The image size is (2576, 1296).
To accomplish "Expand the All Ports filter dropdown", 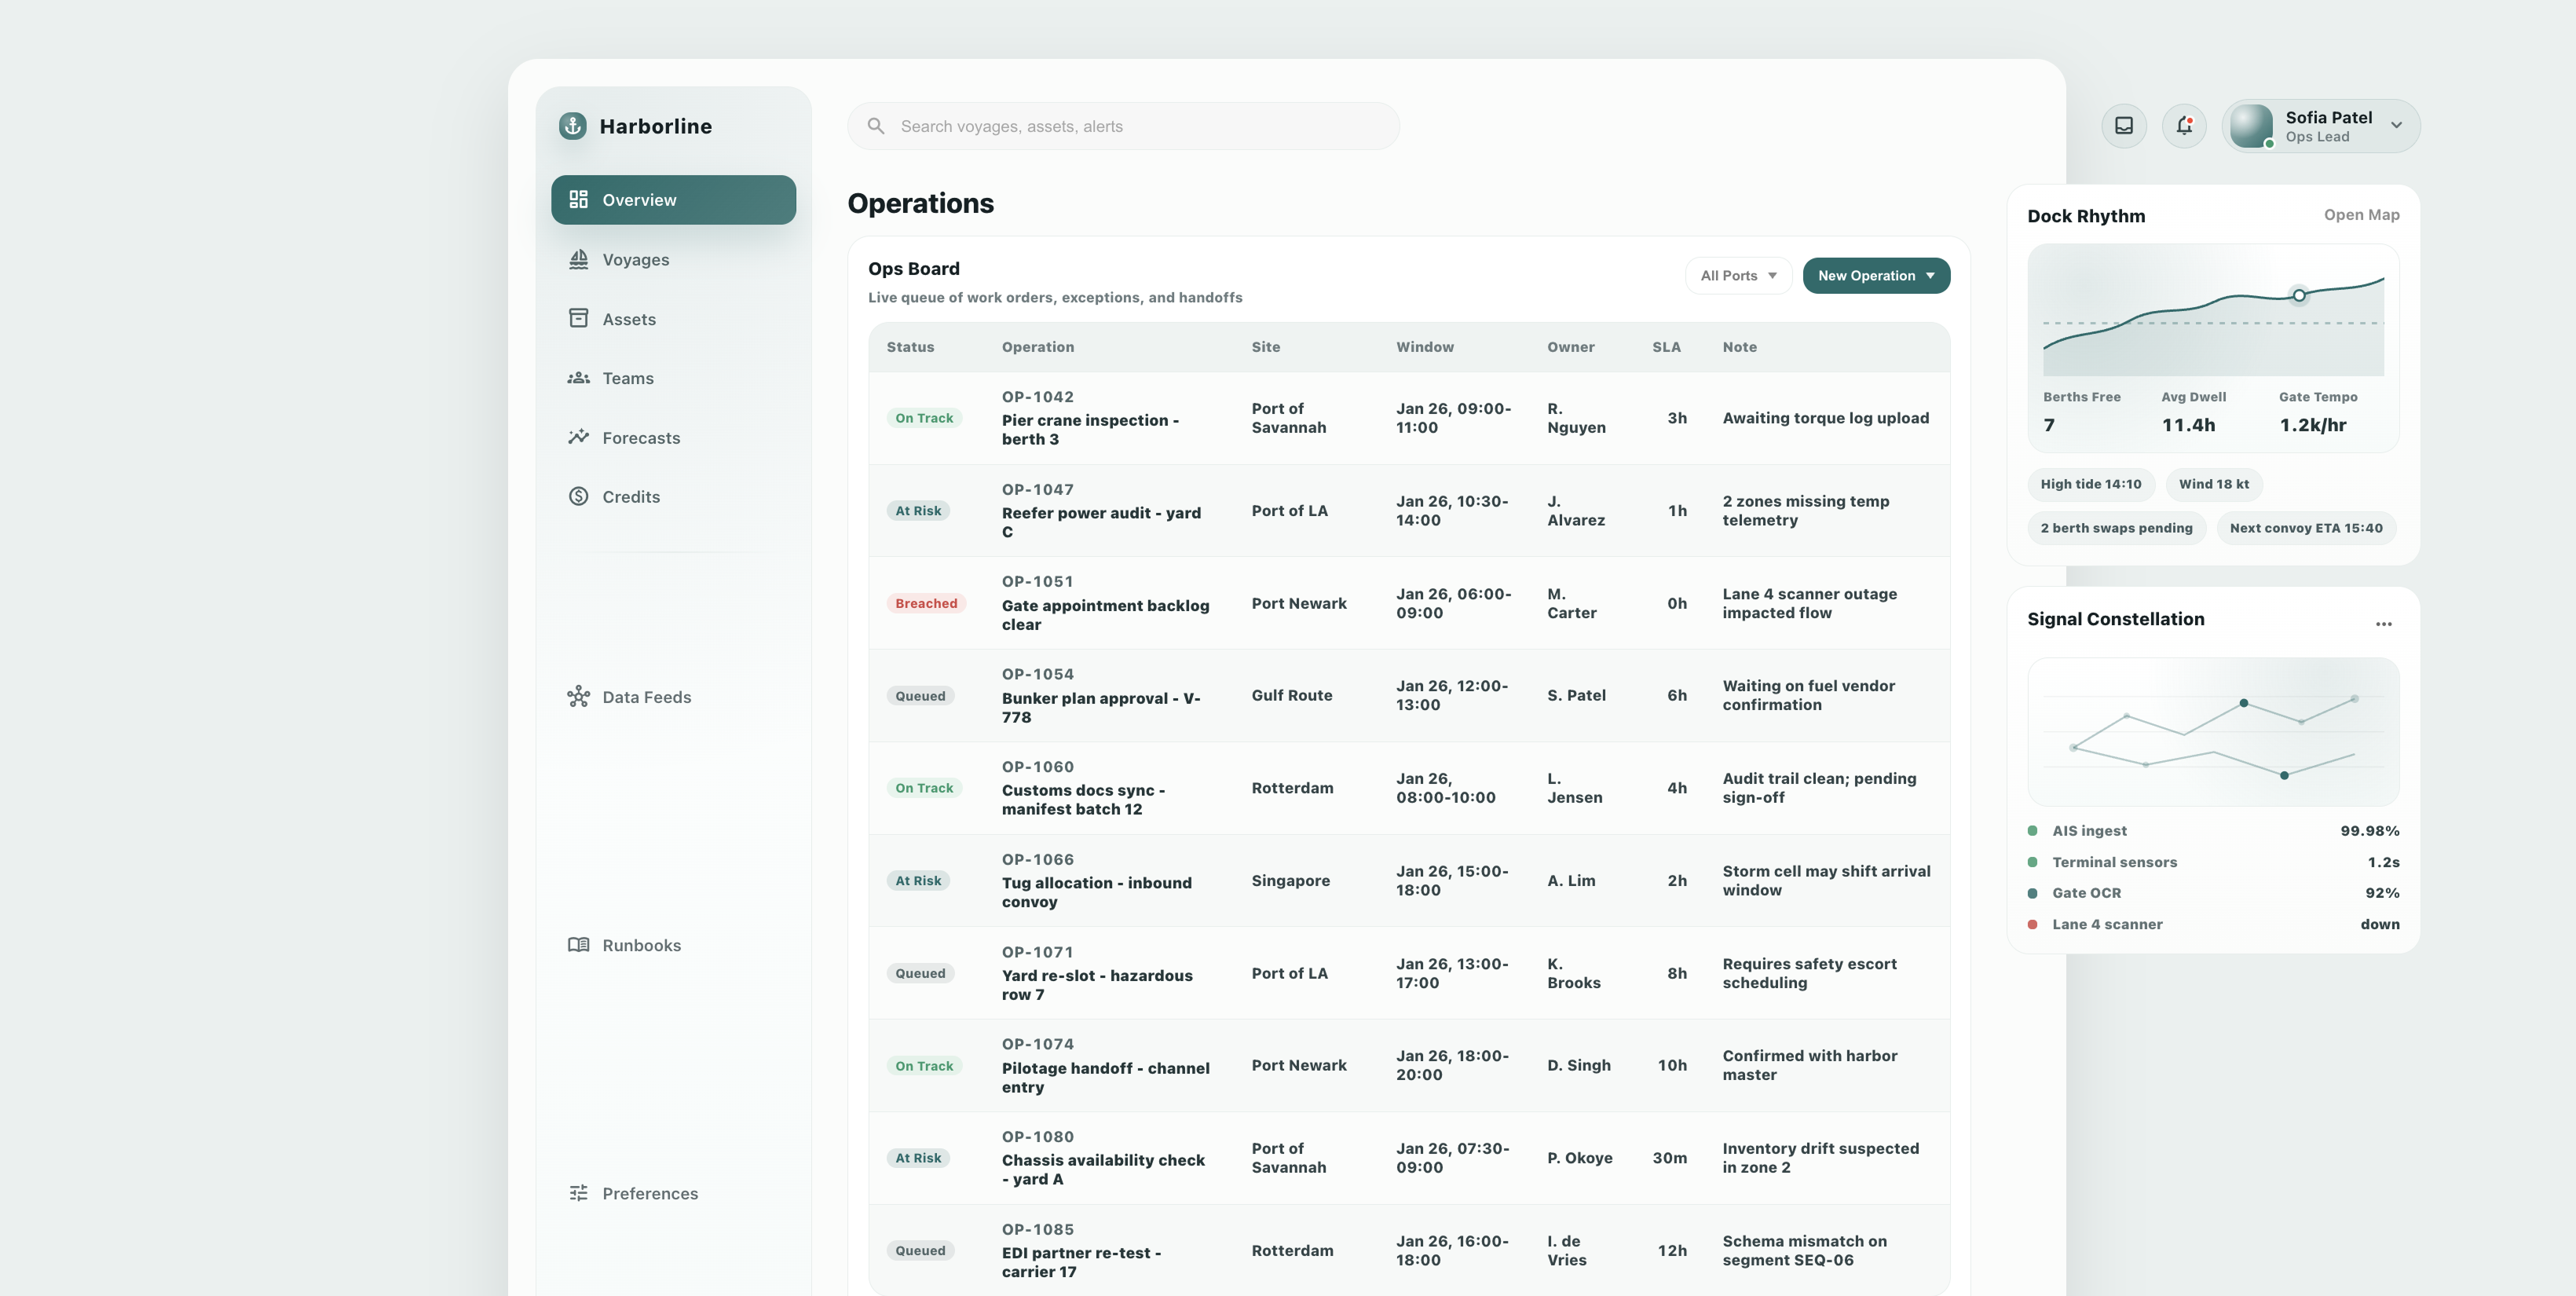I will (x=1738, y=276).
